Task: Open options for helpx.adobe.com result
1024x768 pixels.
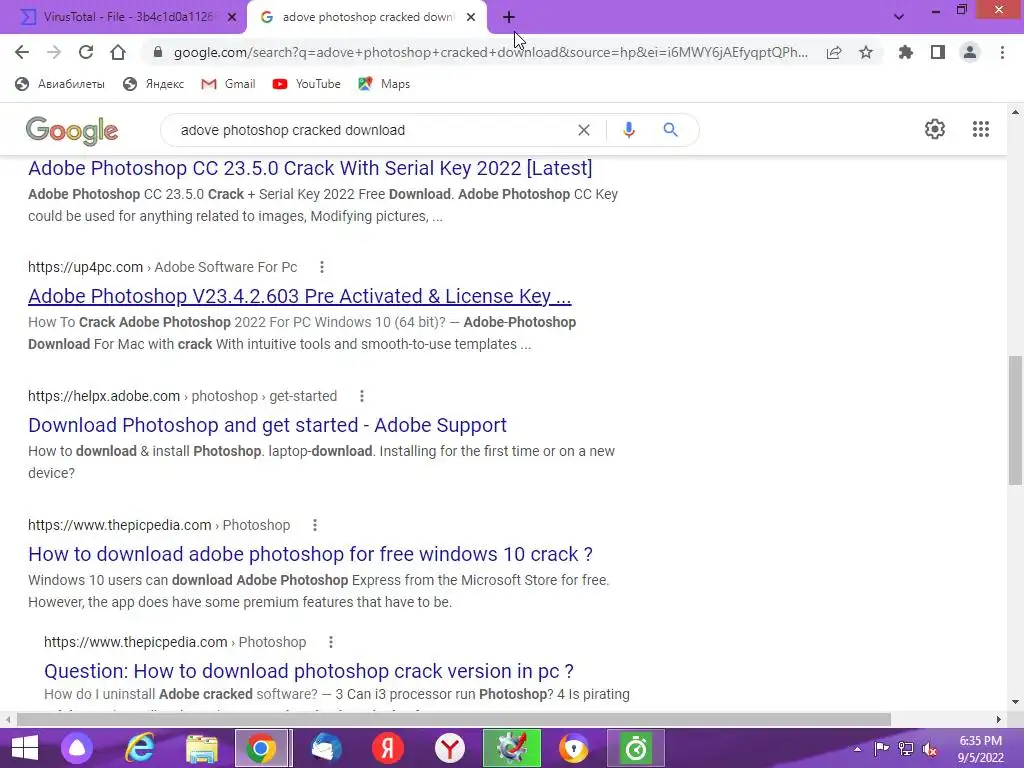Action: point(362,396)
